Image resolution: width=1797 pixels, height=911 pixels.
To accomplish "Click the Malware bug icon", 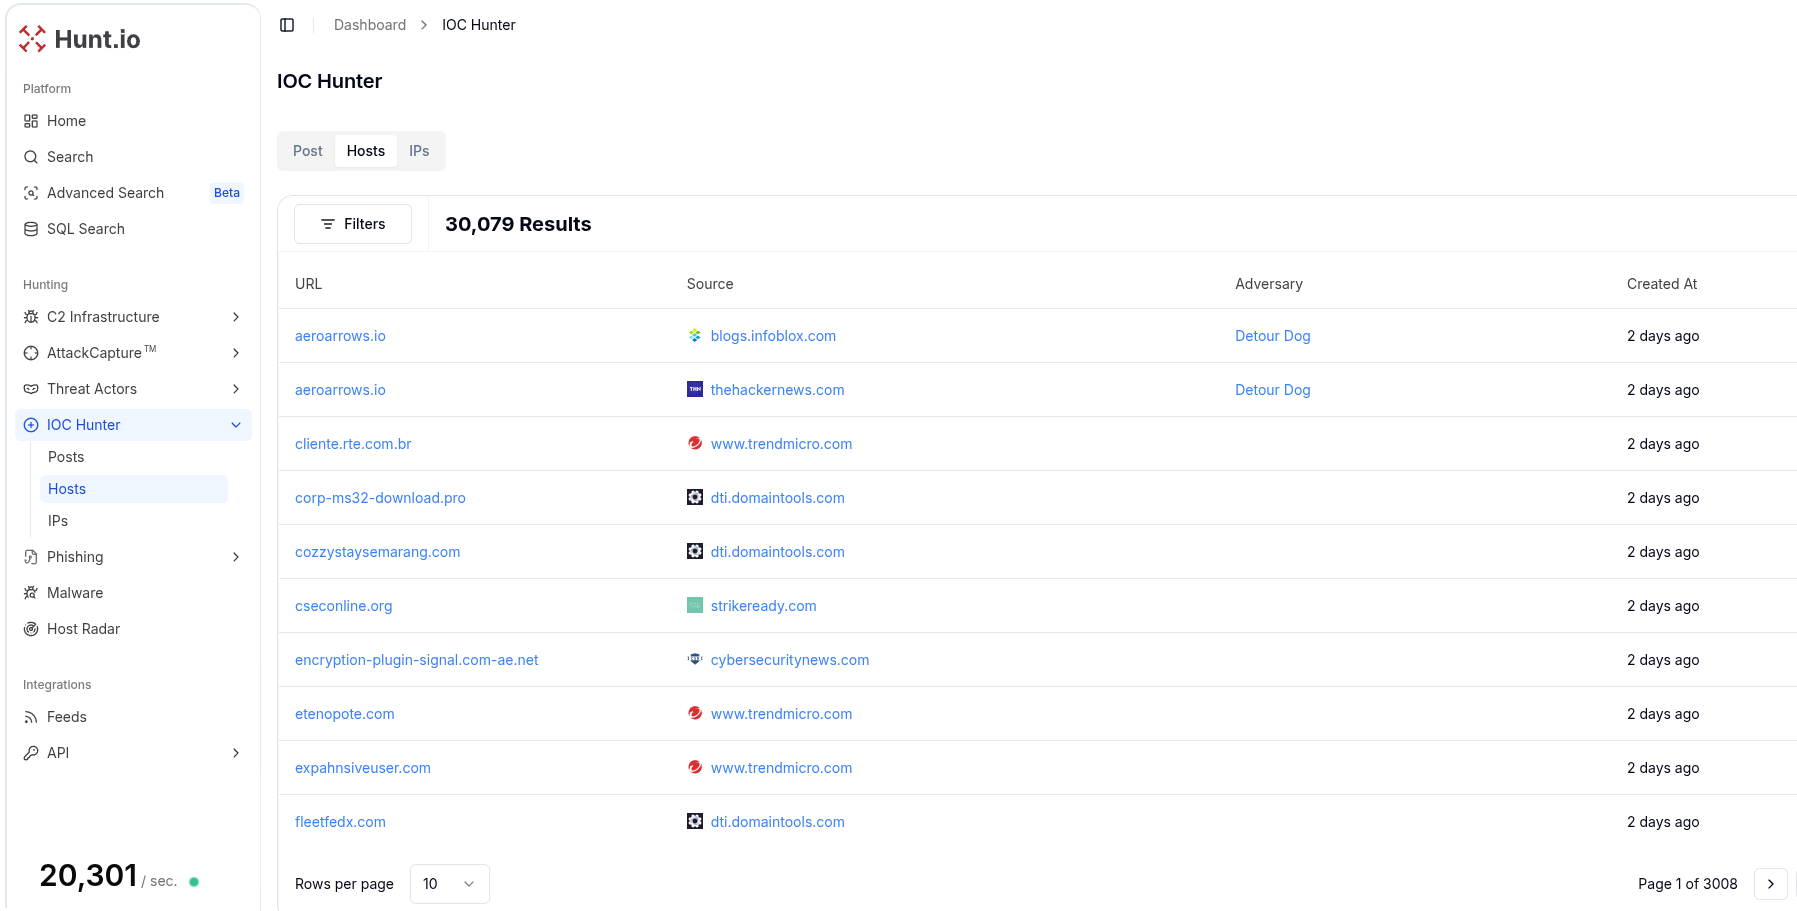I will [31, 593].
